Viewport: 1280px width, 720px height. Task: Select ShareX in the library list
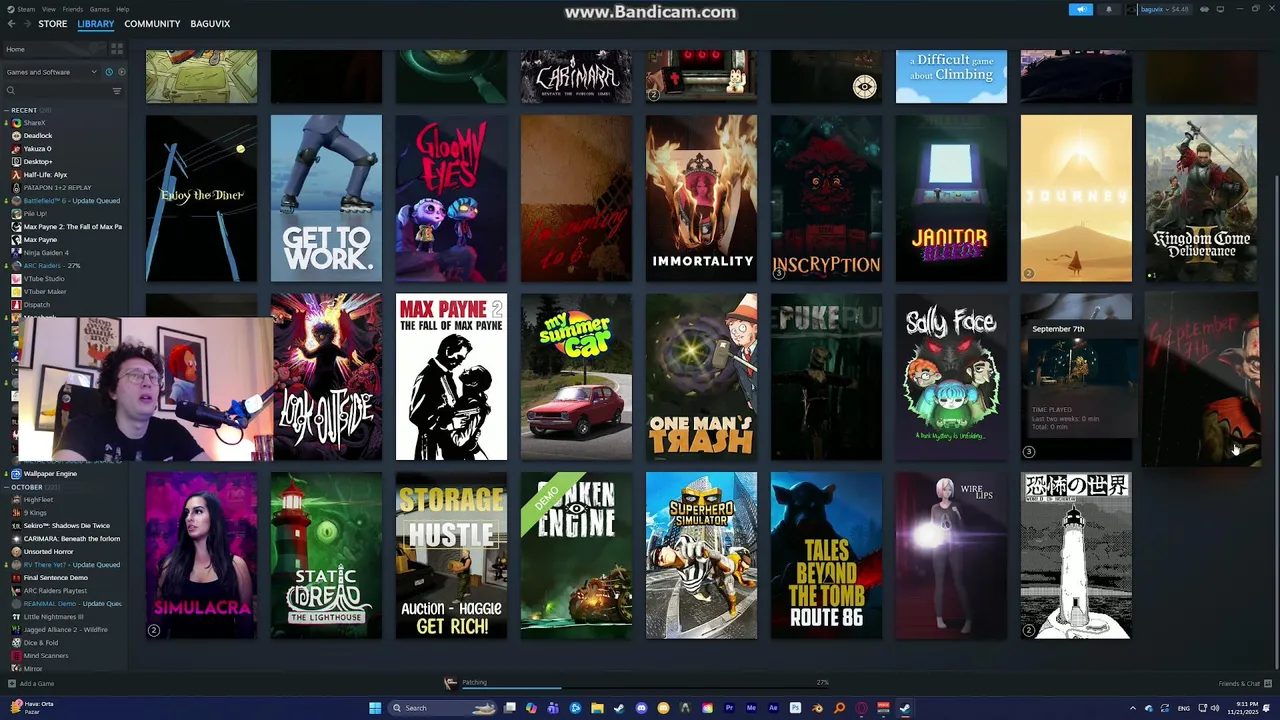click(x=34, y=123)
